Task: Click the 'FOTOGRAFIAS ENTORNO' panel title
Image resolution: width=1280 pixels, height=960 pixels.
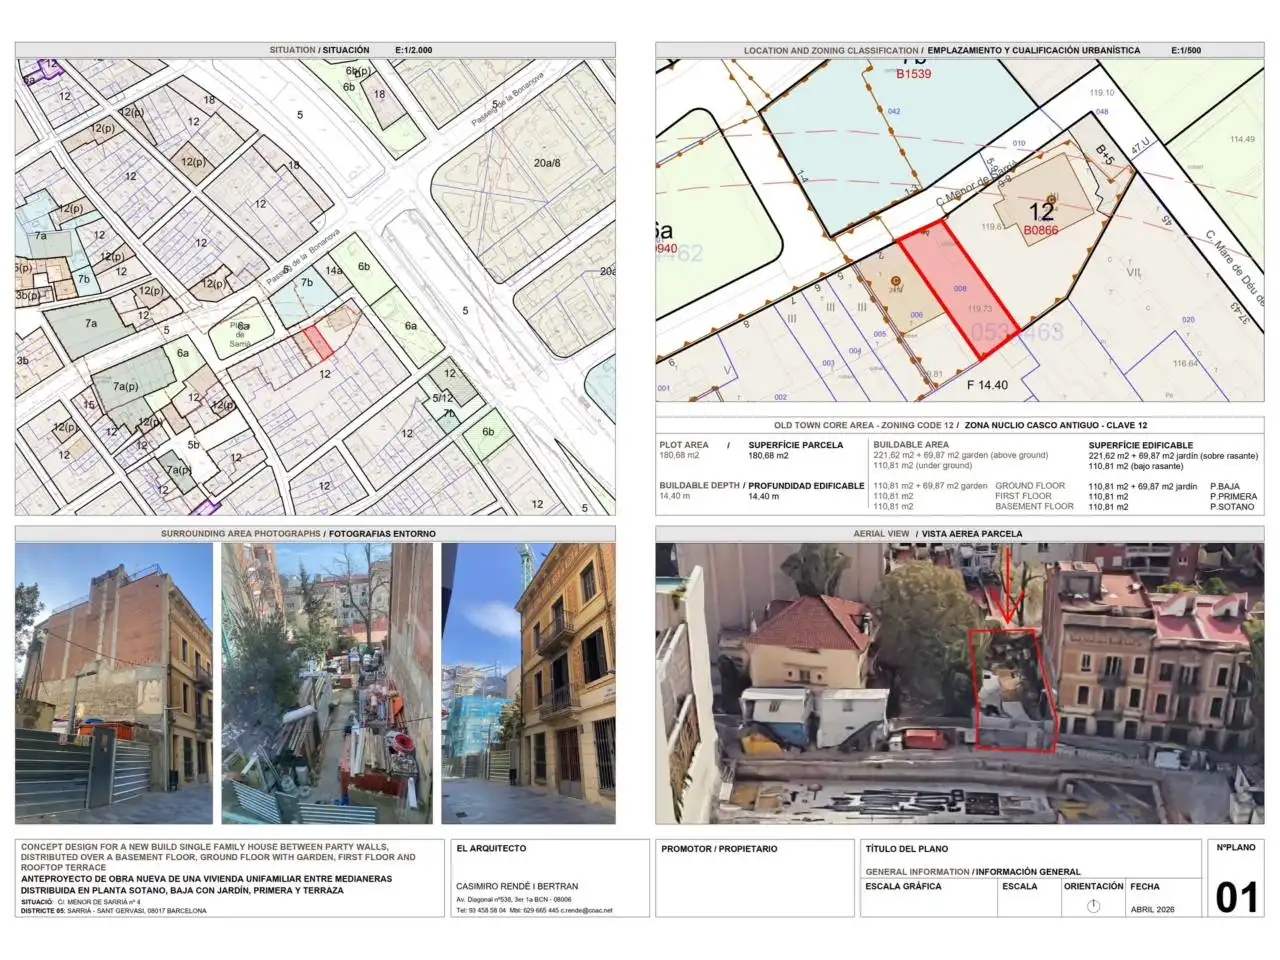Action: pos(382,534)
